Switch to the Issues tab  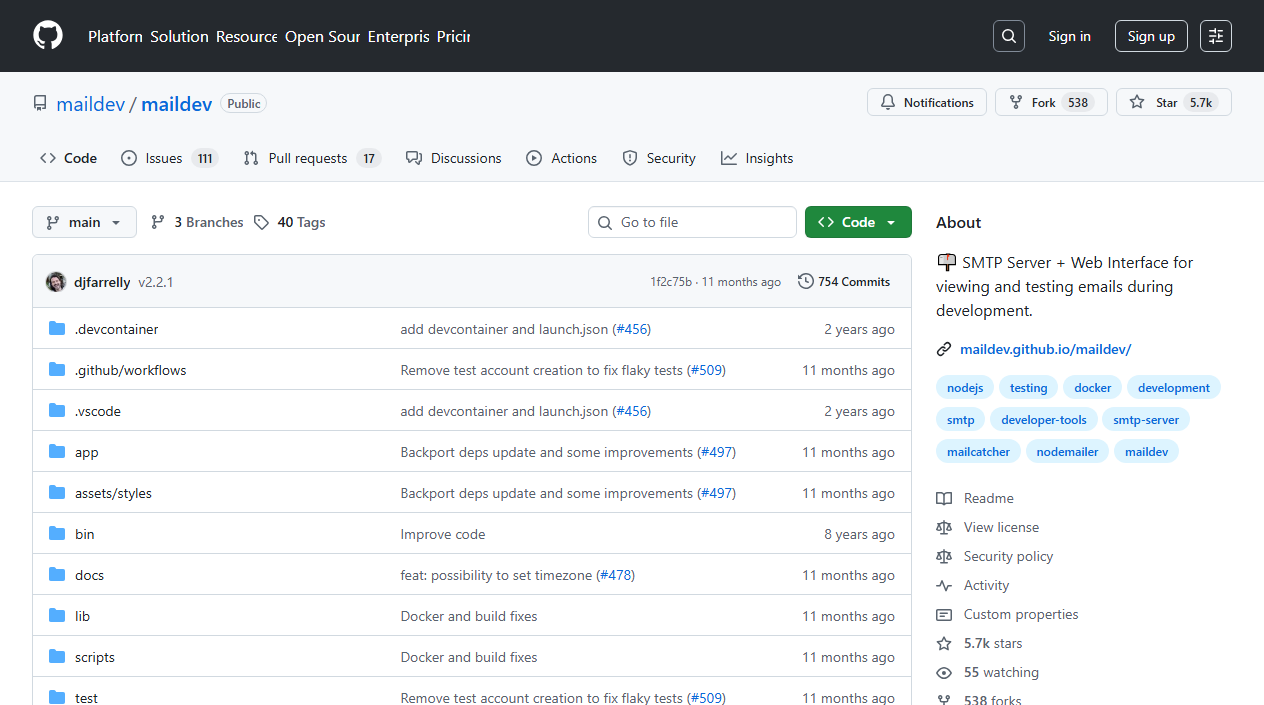pos(169,158)
